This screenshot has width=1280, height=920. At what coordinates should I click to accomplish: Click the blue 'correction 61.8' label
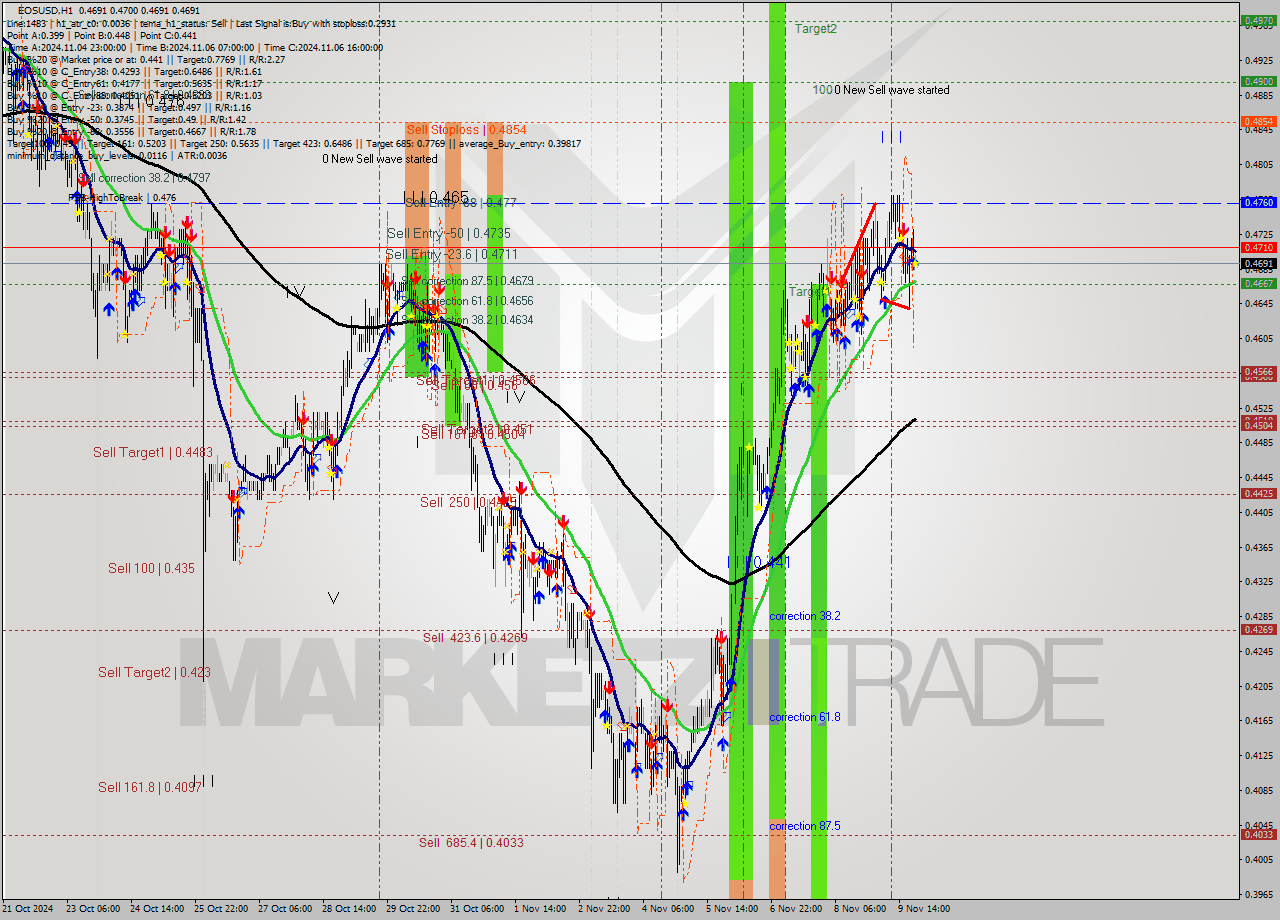pos(805,717)
